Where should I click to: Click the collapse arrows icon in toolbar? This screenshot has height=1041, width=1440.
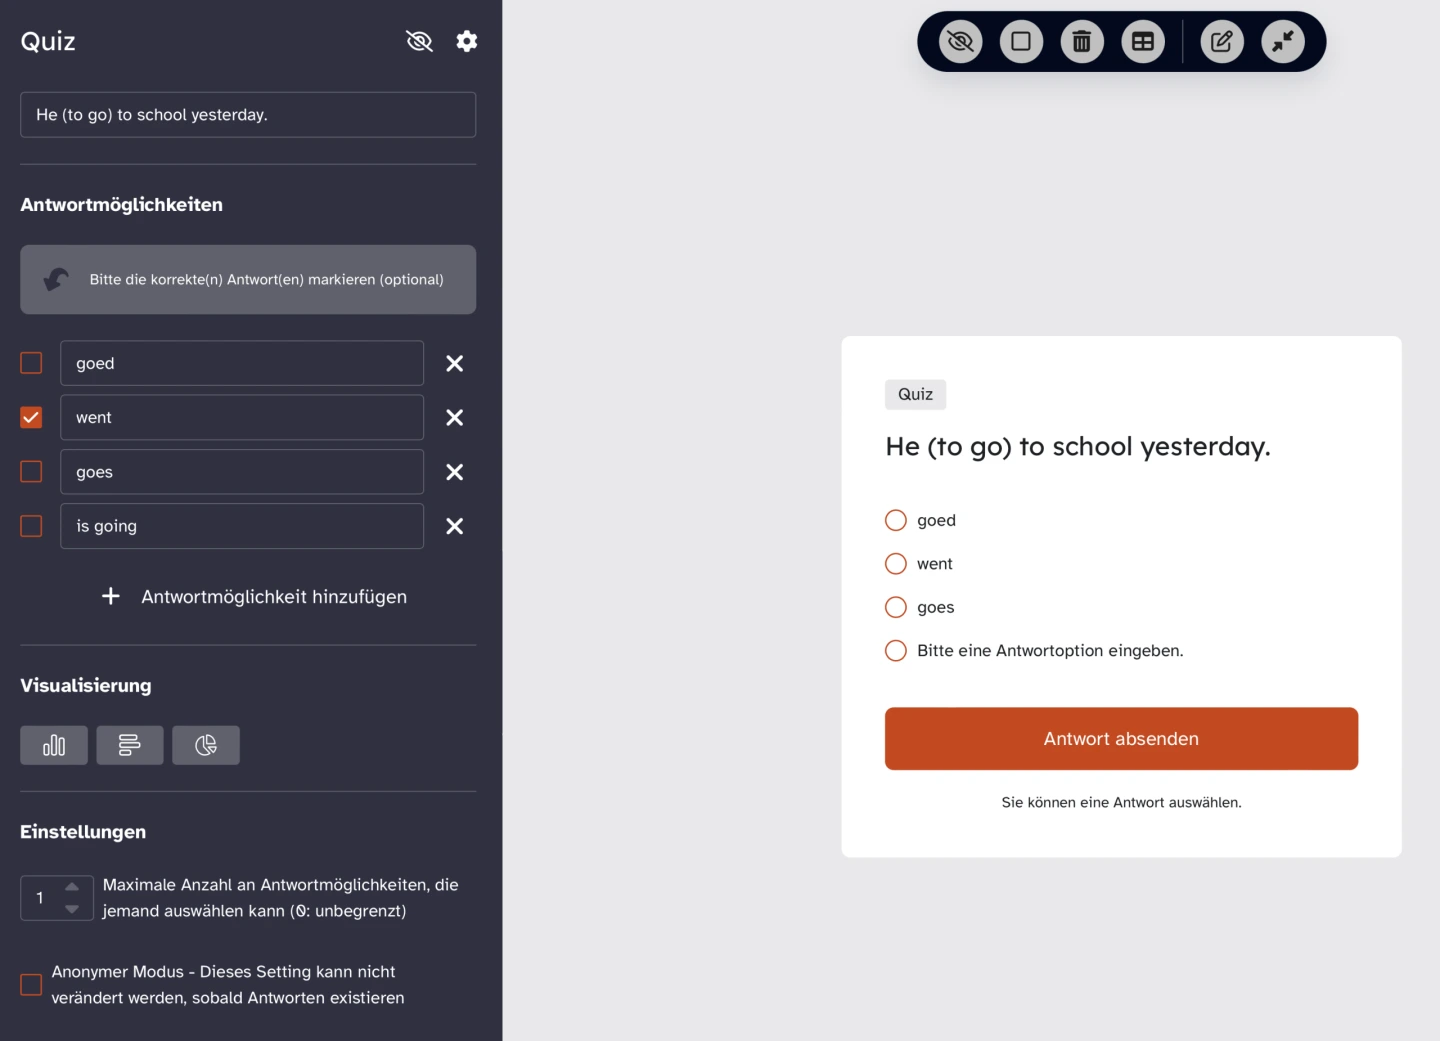pos(1282,42)
